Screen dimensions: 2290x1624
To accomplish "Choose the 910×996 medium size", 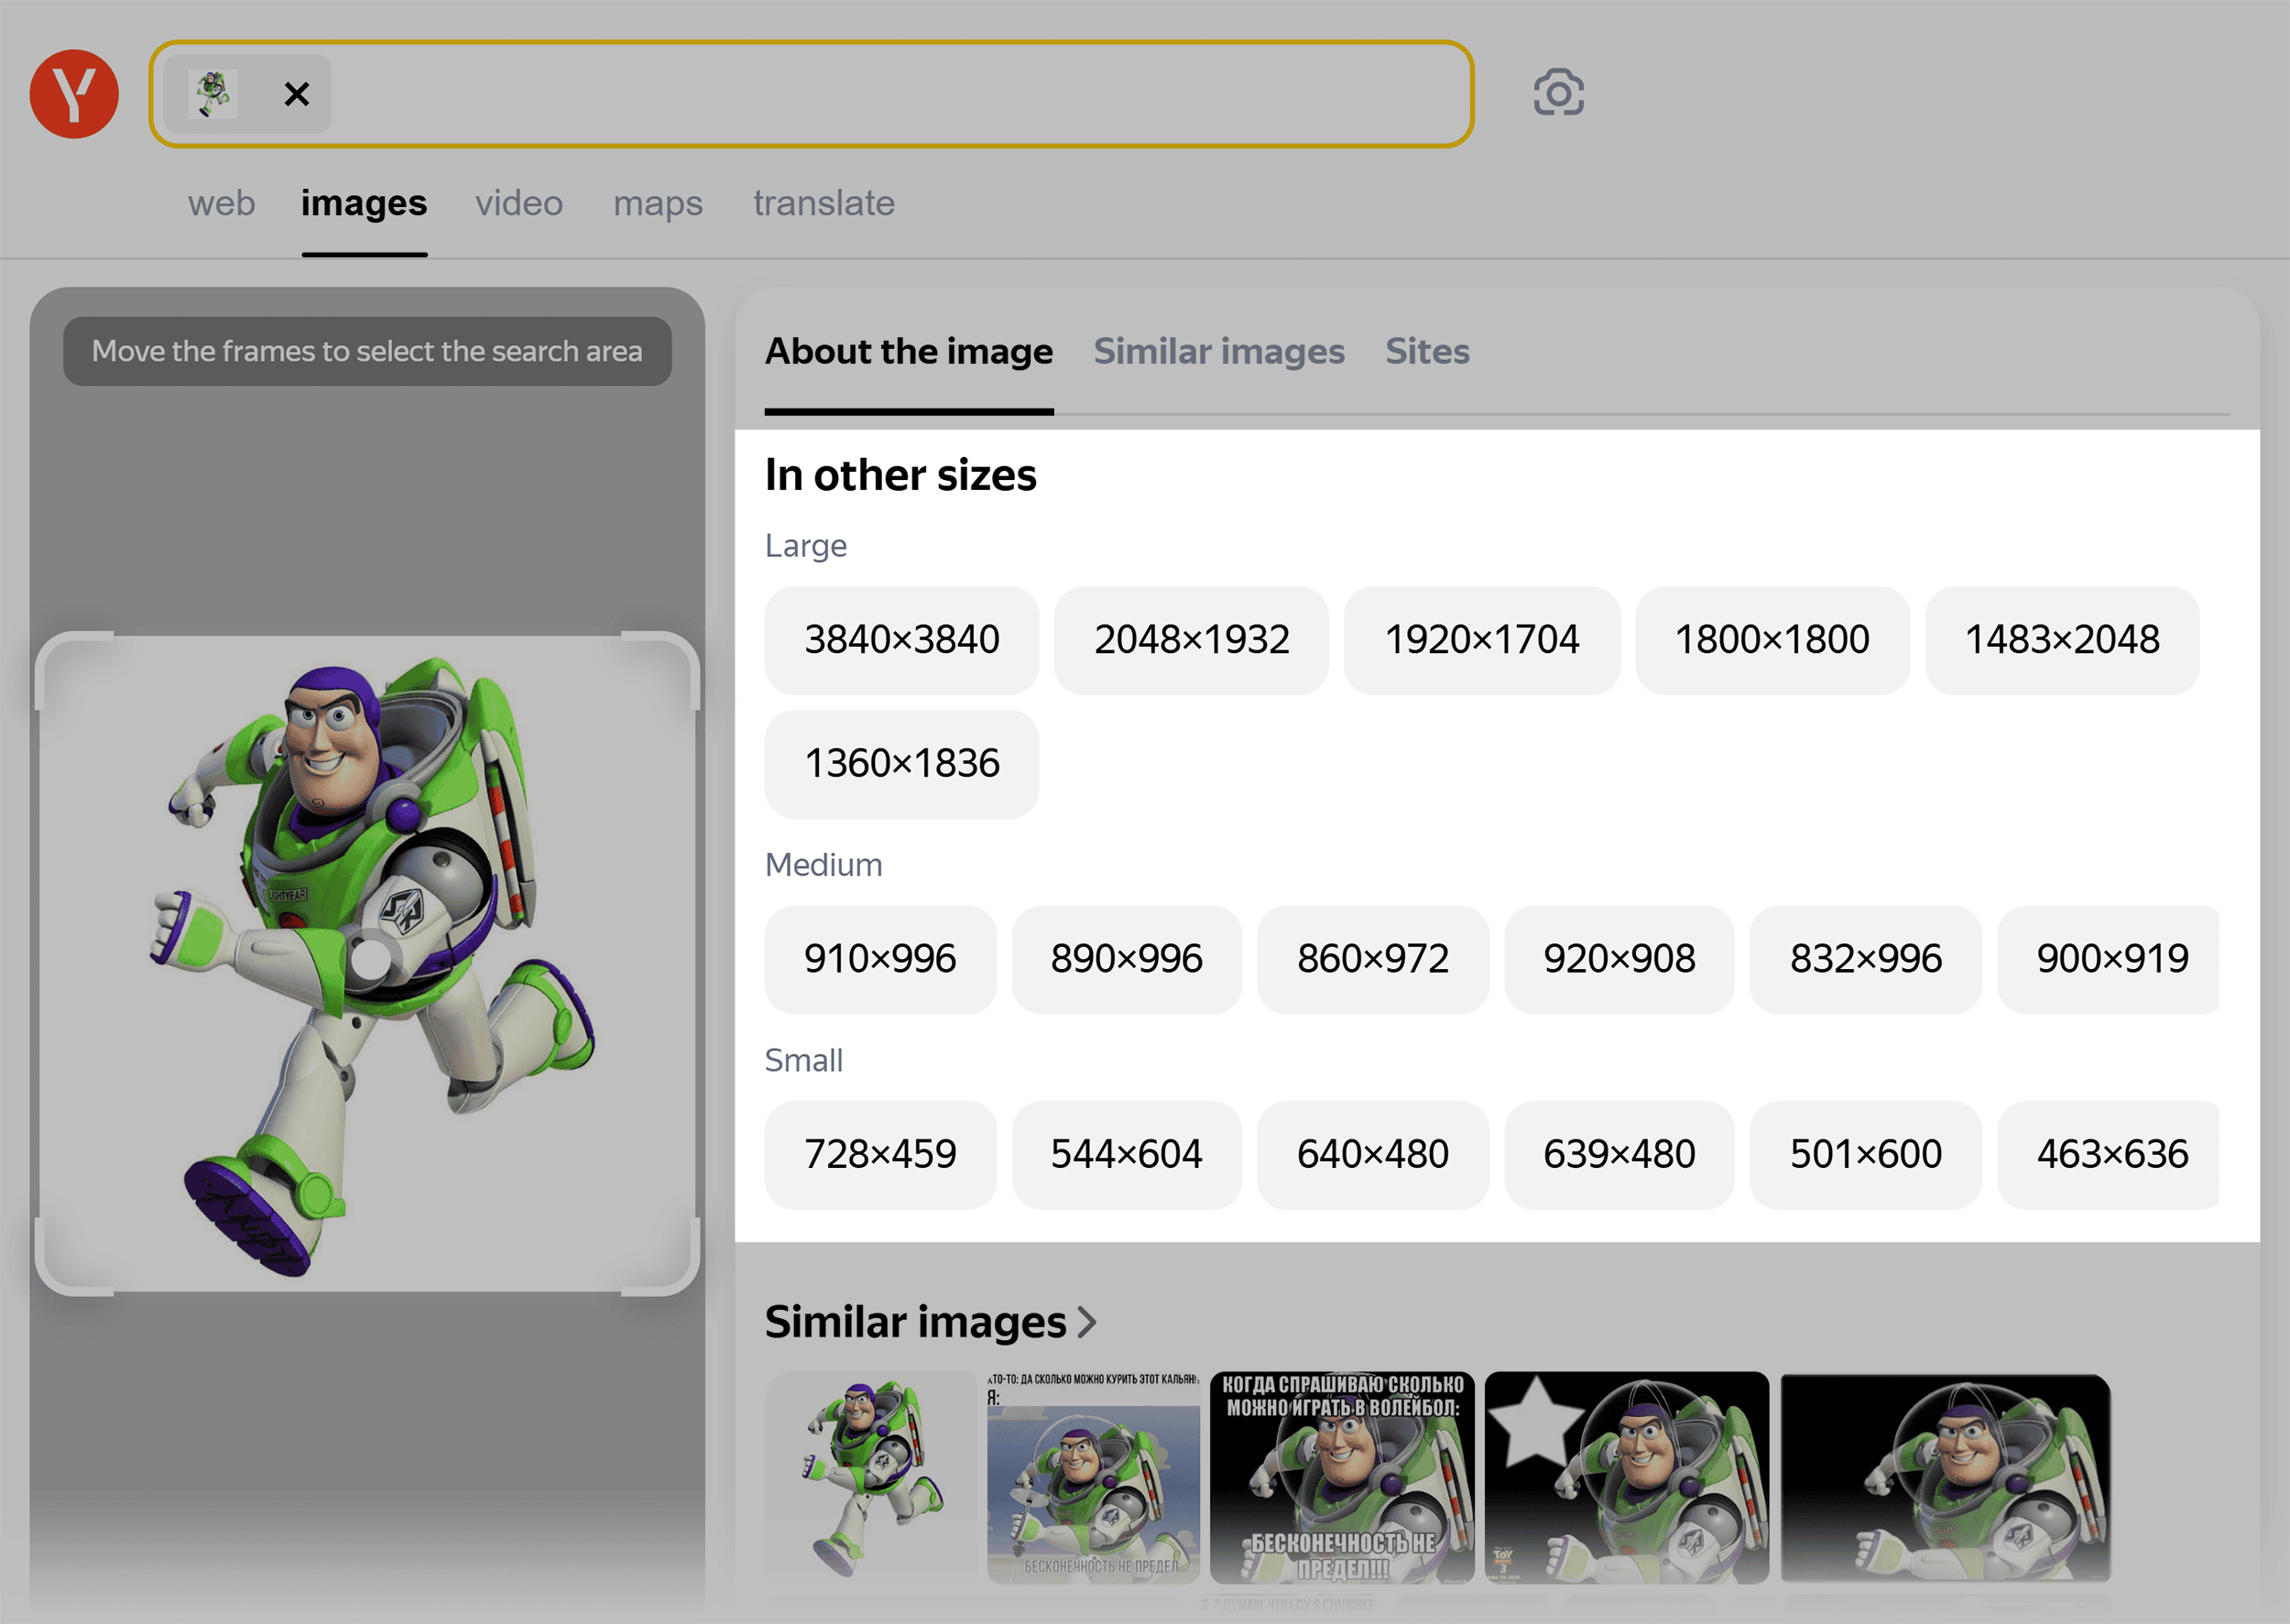I will [880, 959].
